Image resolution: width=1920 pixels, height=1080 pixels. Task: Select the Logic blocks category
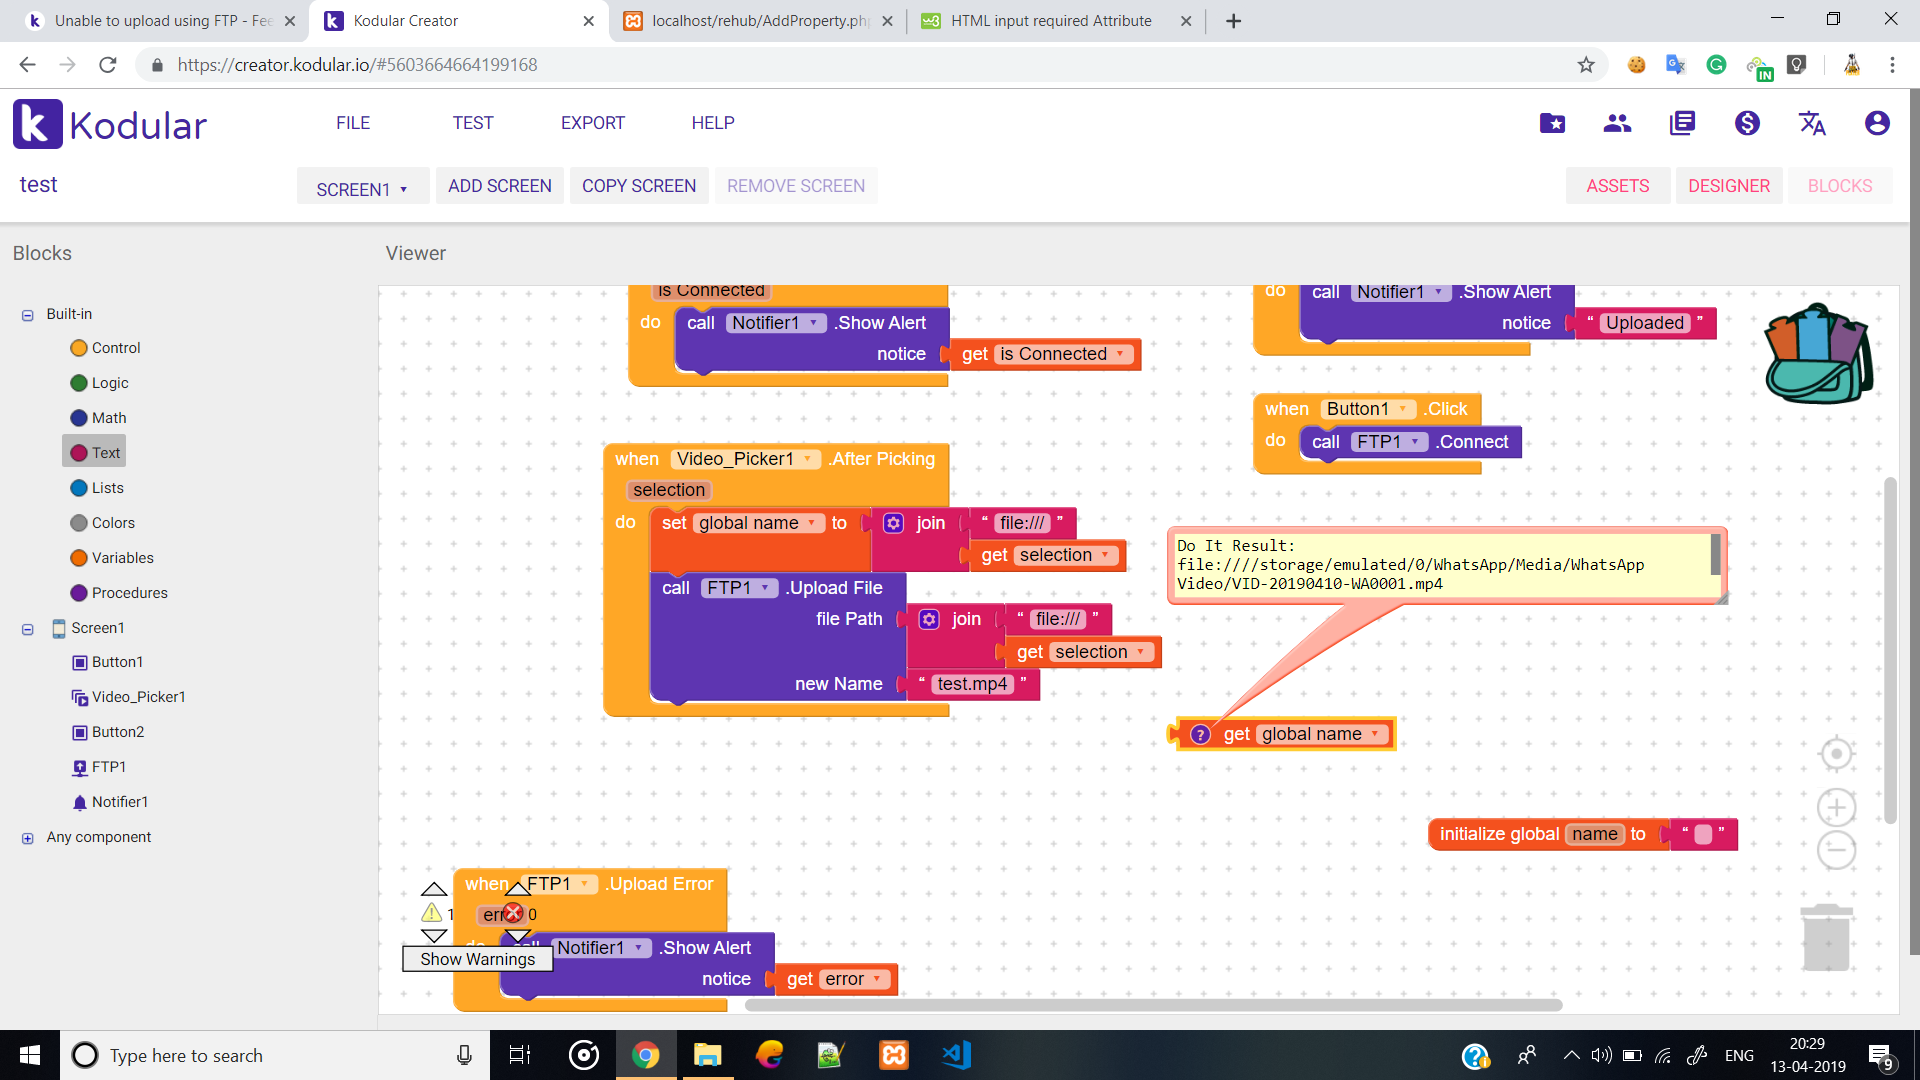click(x=100, y=383)
